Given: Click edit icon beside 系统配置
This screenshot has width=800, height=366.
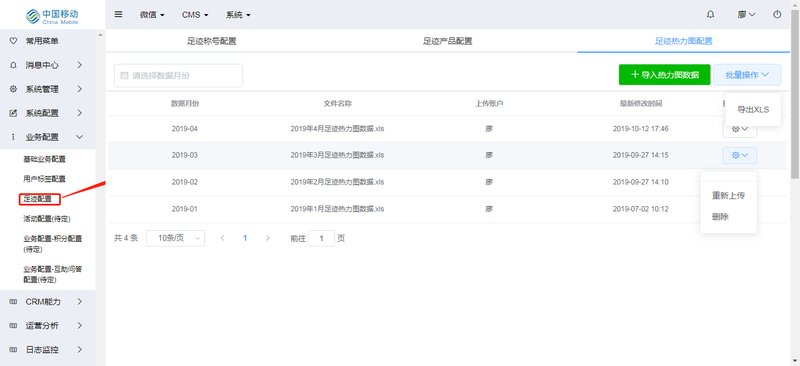Looking at the screenshot, I should 14,113.
